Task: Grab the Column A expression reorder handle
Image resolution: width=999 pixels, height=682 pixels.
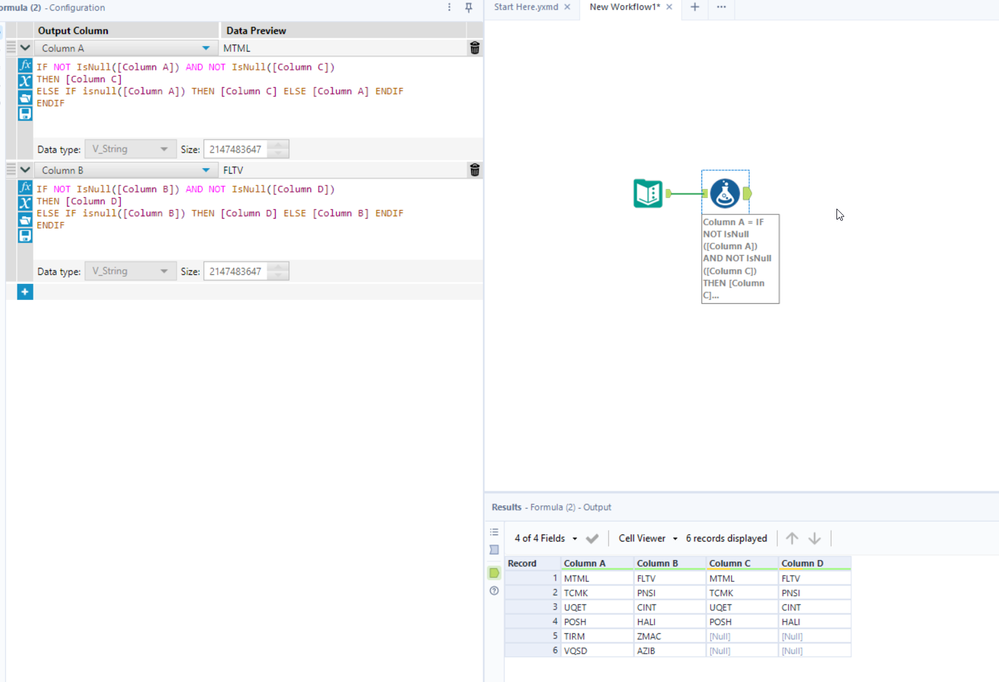Action: click(x=11, y=48)
